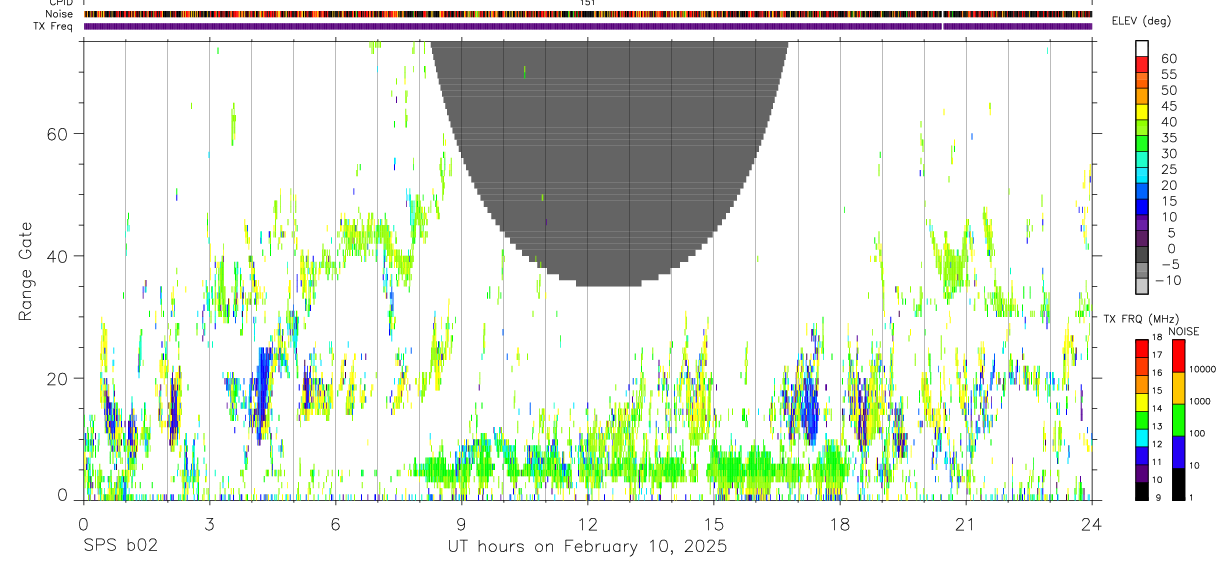Click red top segment of TX FRQ scale

pos(1142,348)
